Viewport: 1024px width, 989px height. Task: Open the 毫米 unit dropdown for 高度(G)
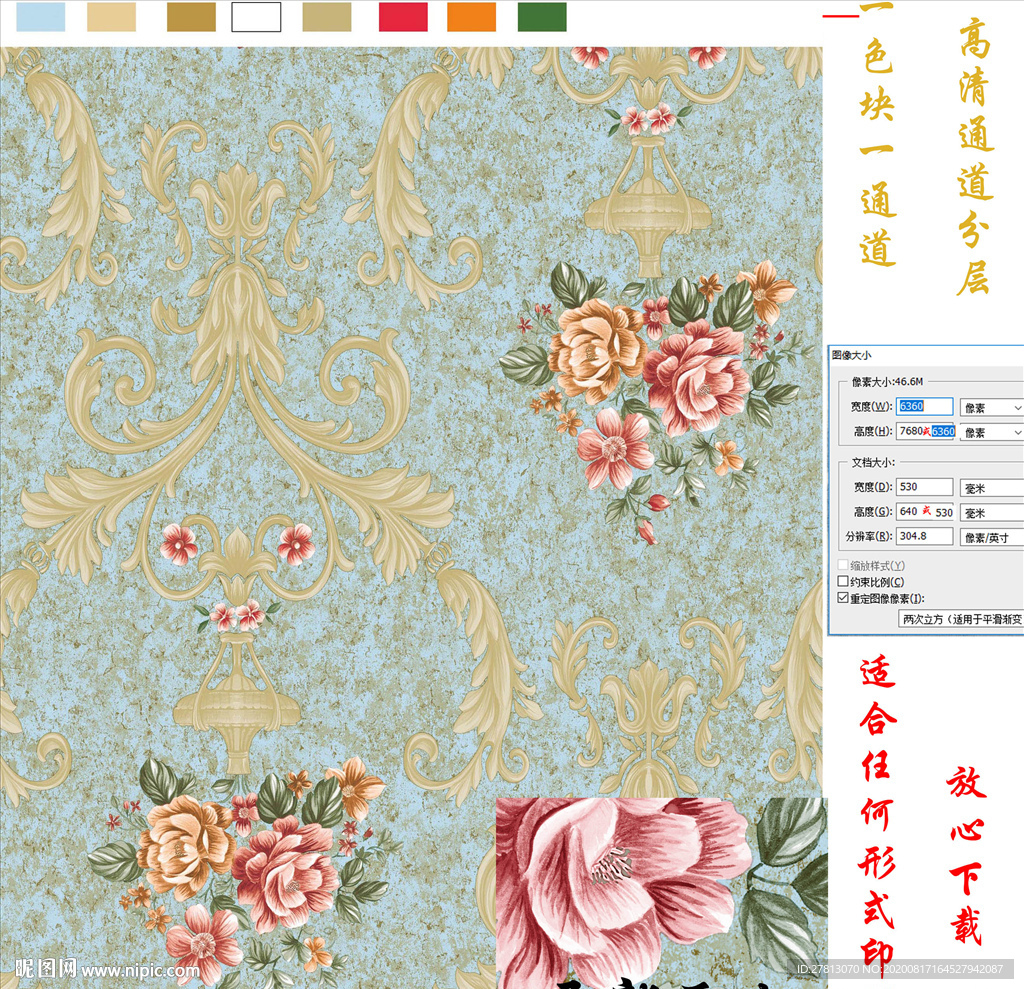click(992, 513)
